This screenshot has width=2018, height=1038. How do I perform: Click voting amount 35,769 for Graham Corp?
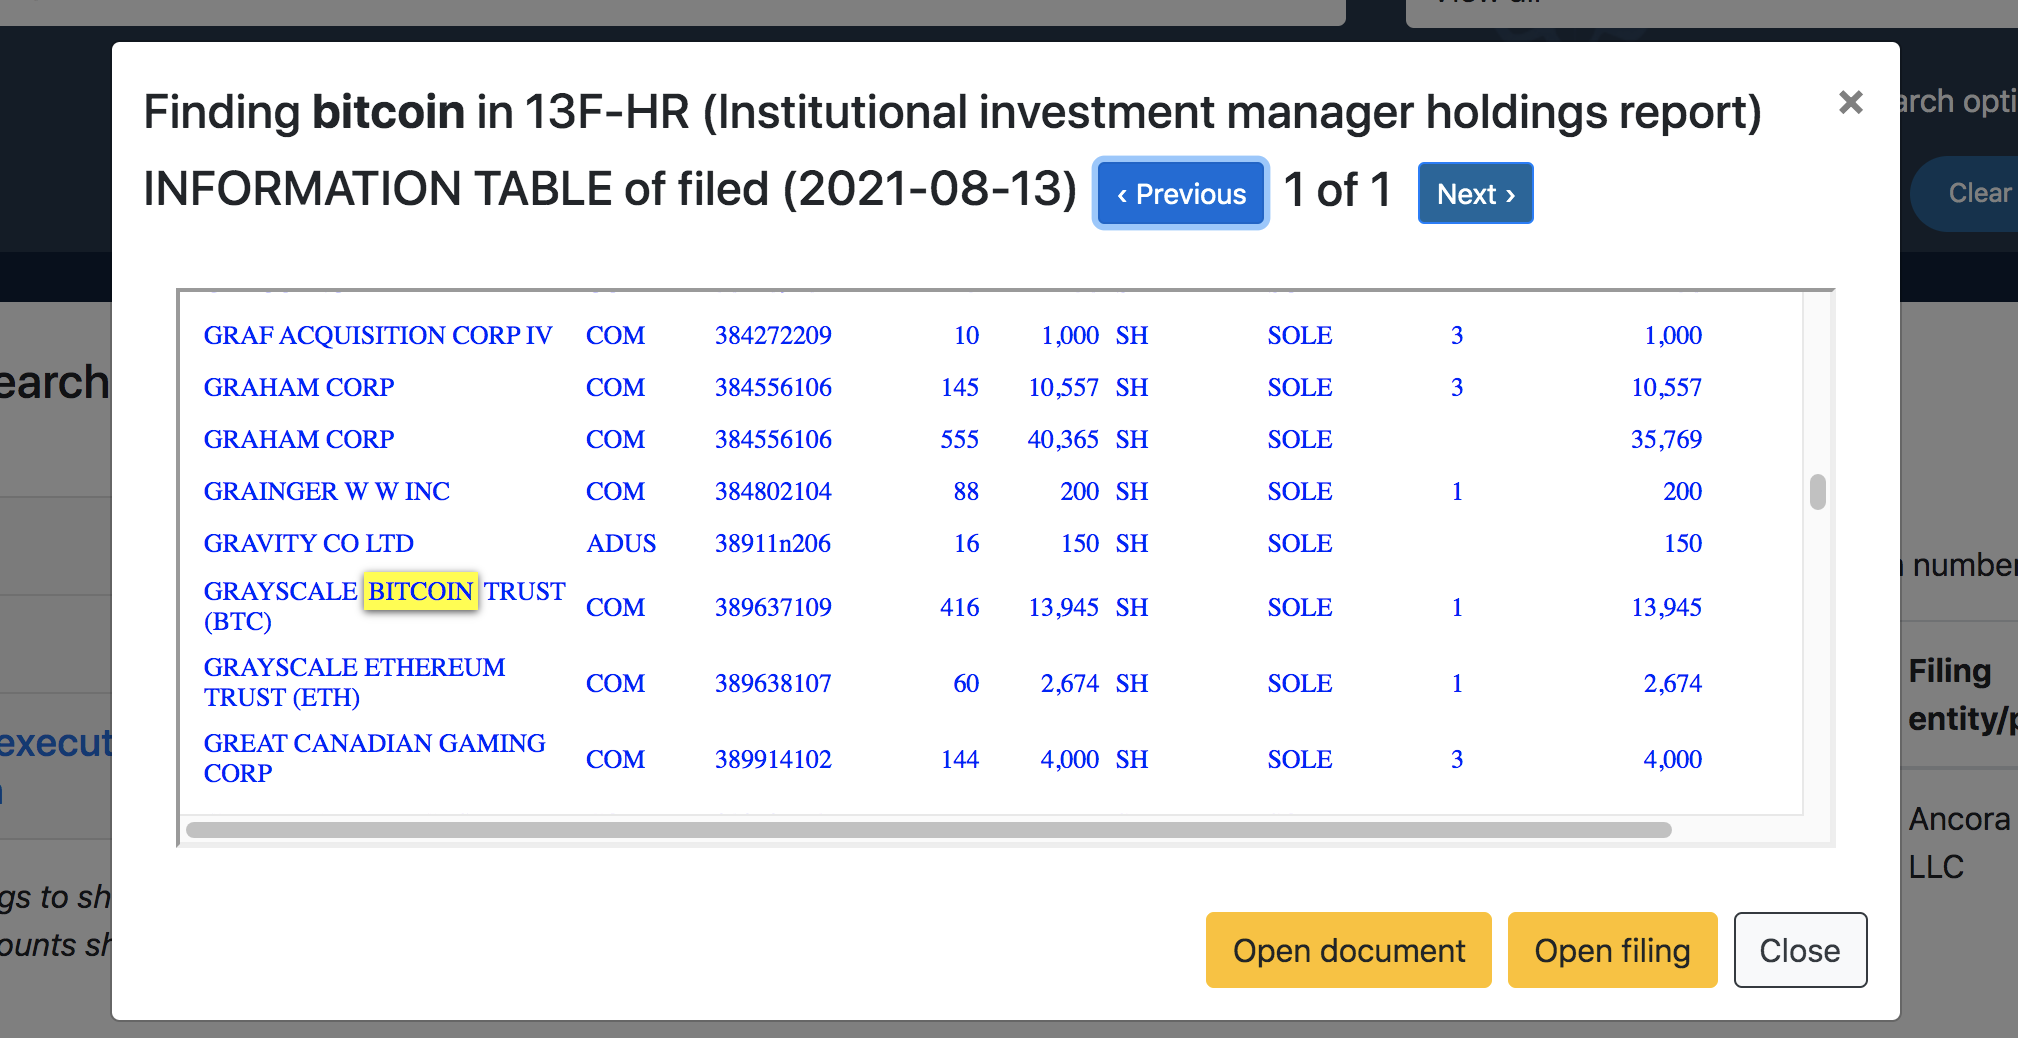[x=1666, y=439]
